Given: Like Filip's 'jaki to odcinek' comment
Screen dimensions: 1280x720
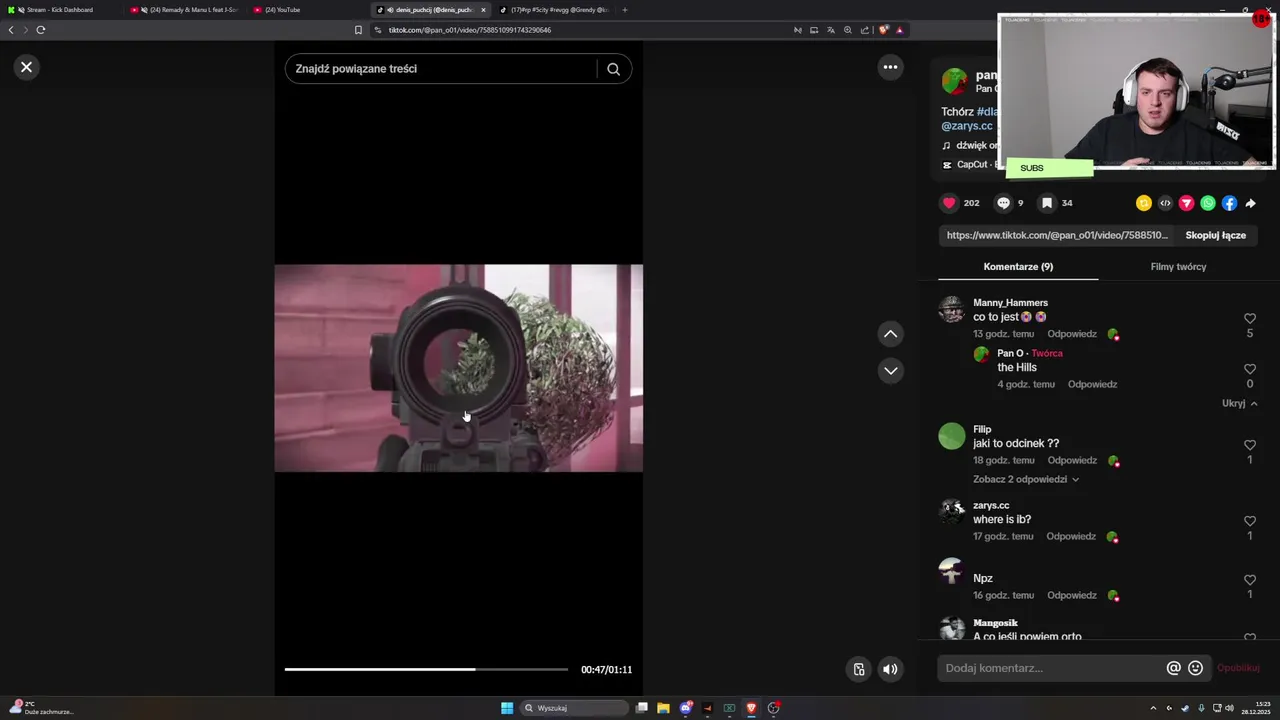Looking at the screenshot, I should pyautogui.click(x=1249, y=445).
